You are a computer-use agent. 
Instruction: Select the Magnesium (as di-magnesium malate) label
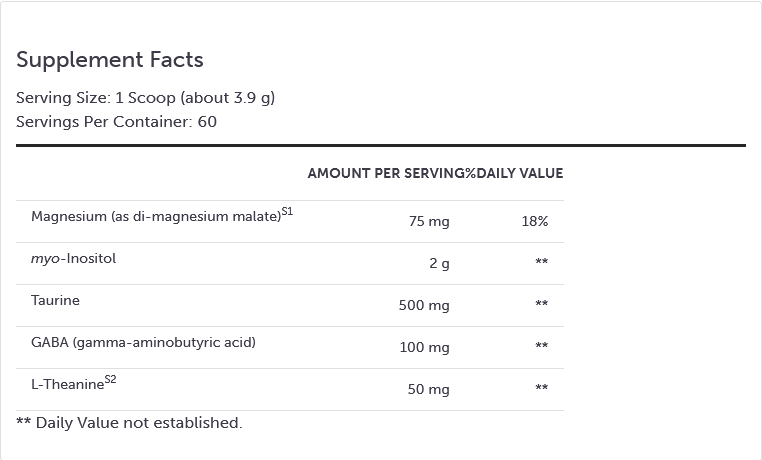(155, 217)
